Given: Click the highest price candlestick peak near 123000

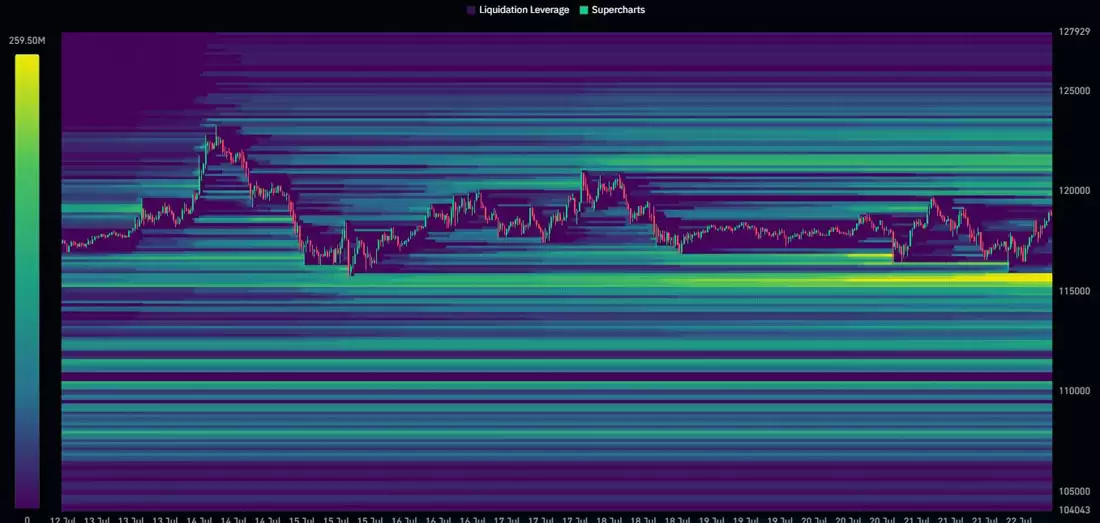Looking at the screenshot, I should 214,128.
